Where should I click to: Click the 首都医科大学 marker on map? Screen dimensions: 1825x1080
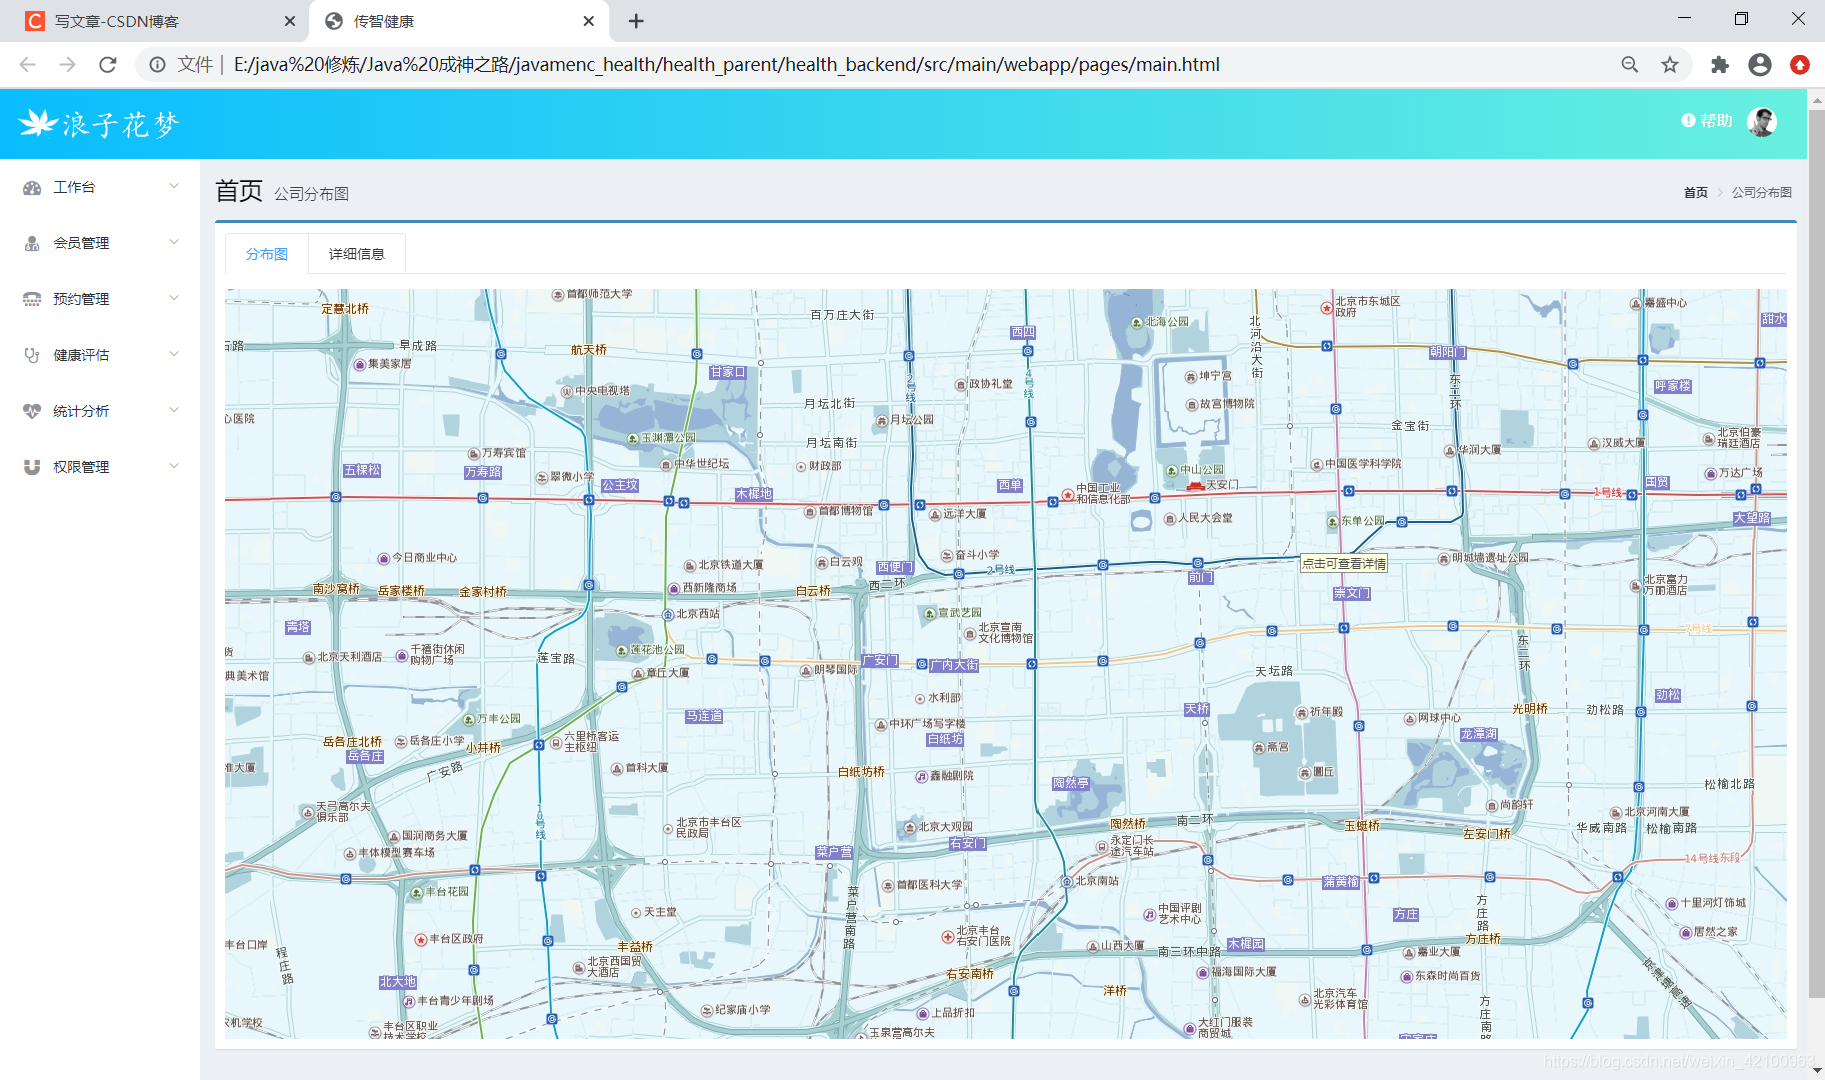(x=889, y=886)
